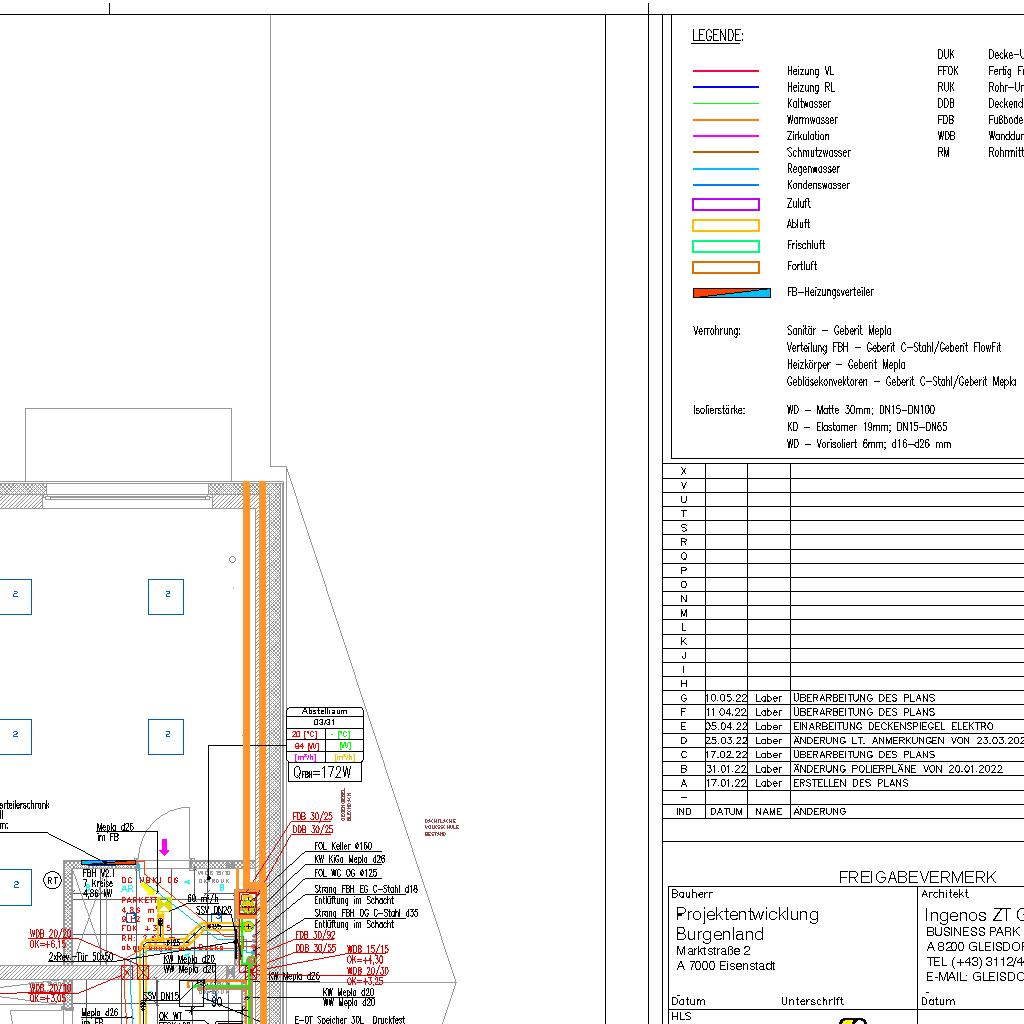1024x1024 pixels.
Task: Select the red-blue FB-Heizungsverteiler legend symbol
Action: pos(732,293)
